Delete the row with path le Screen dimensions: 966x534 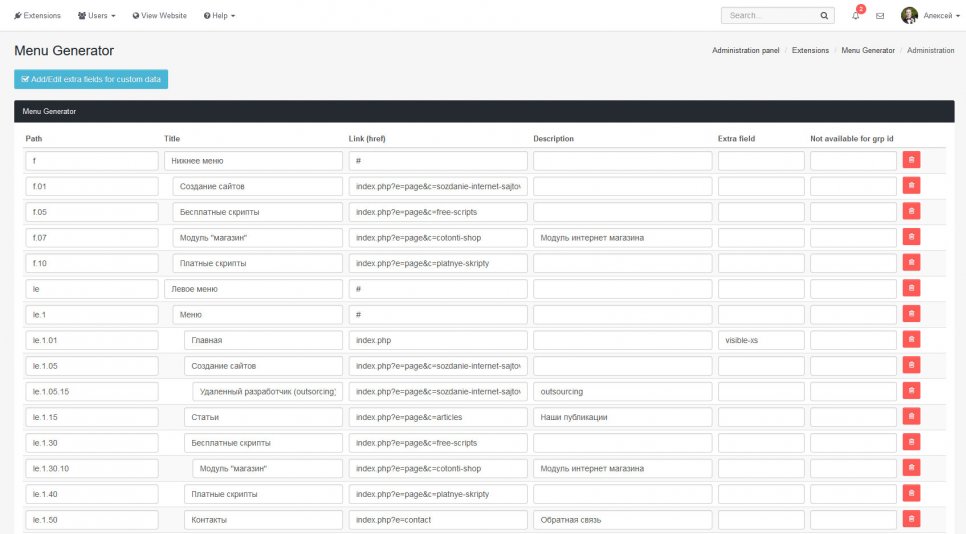click(x=911, y=288)
